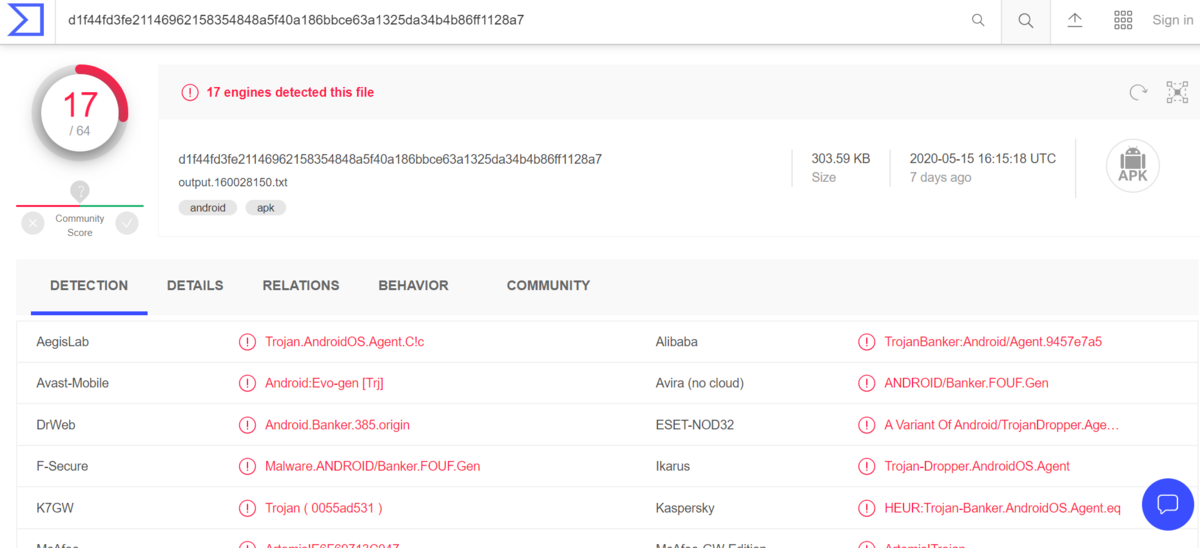The width and height of the screenshot is (1200, 548).
Task: Click Trojan-Dropper.AndroidOS.Agent result
Action: [x=977, y=466]
